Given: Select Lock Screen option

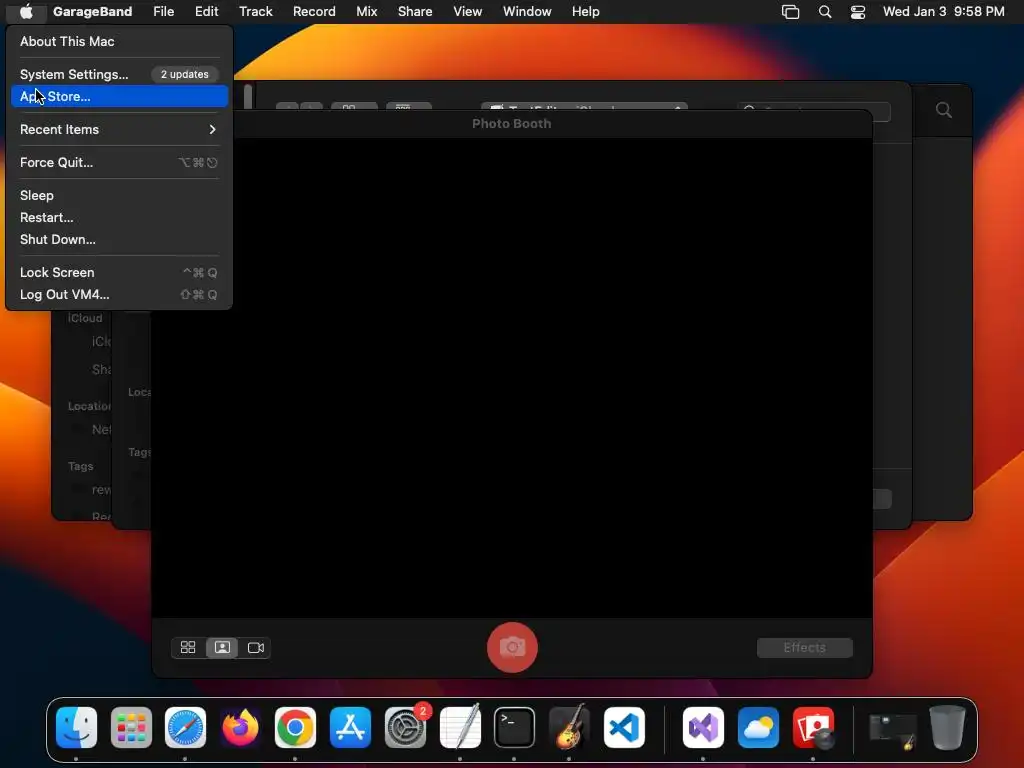Looking at the screenshot, I should click(119, 272).
